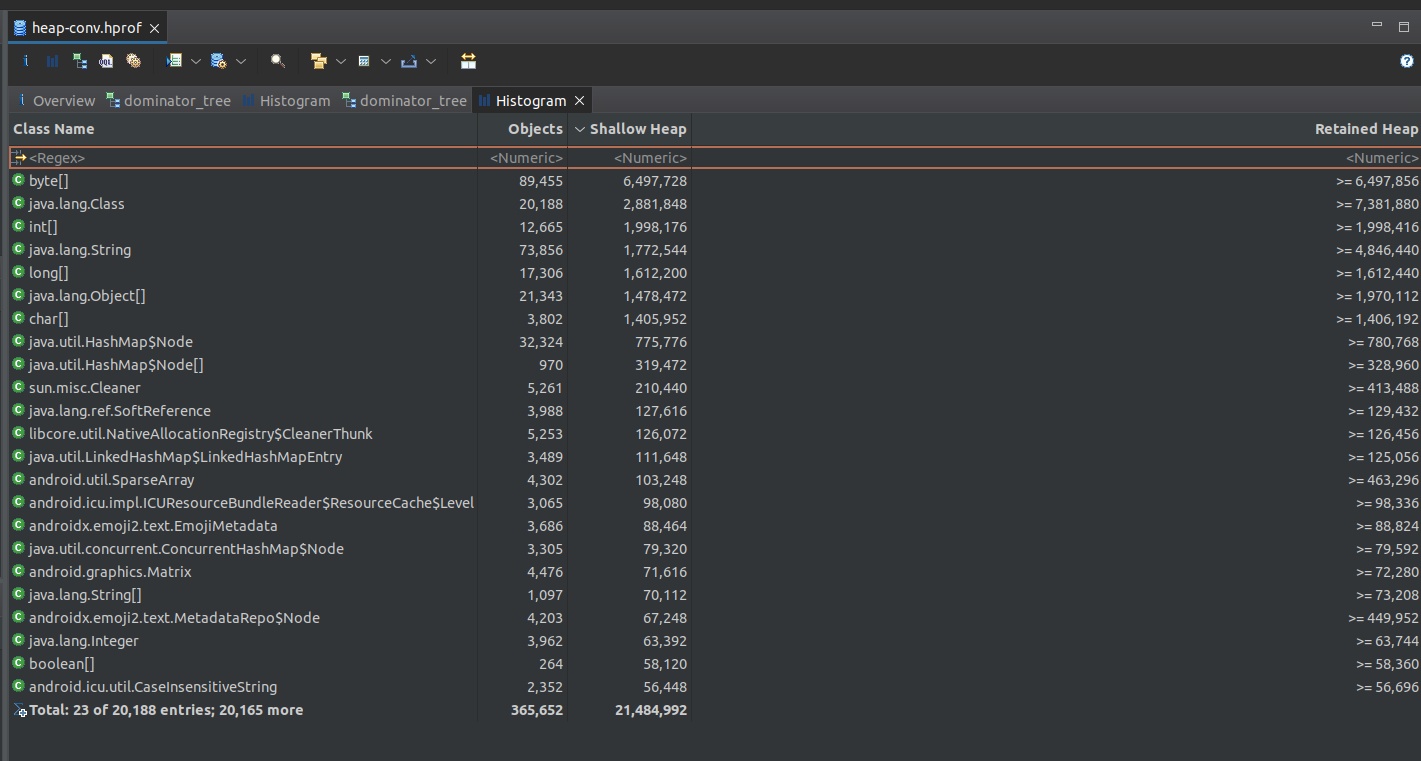This screenshot has height=761, width=1421.
Task: Open the Query Browser icon
Action: (x=218, y=61)
